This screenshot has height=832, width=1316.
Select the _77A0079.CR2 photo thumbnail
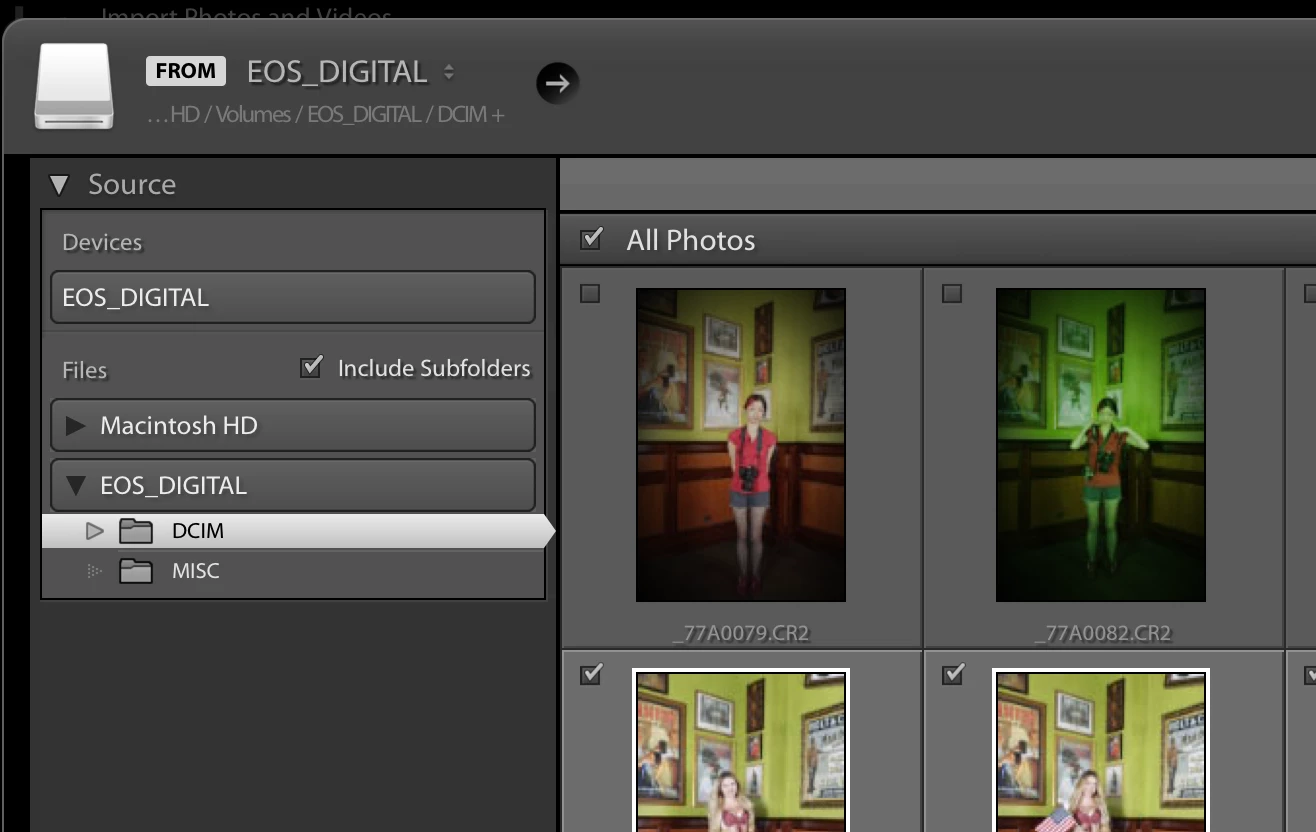point(741,445)
